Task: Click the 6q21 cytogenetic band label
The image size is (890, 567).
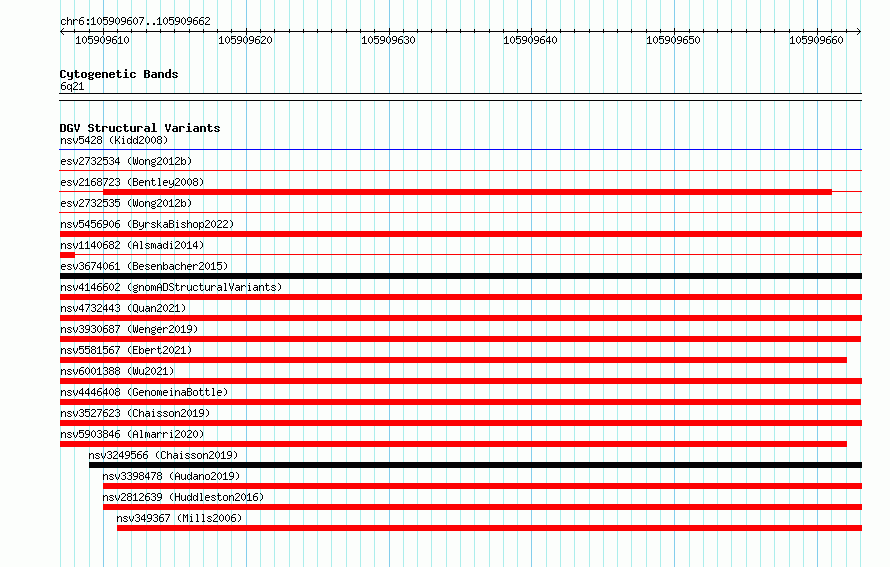Action: (72, 86)
